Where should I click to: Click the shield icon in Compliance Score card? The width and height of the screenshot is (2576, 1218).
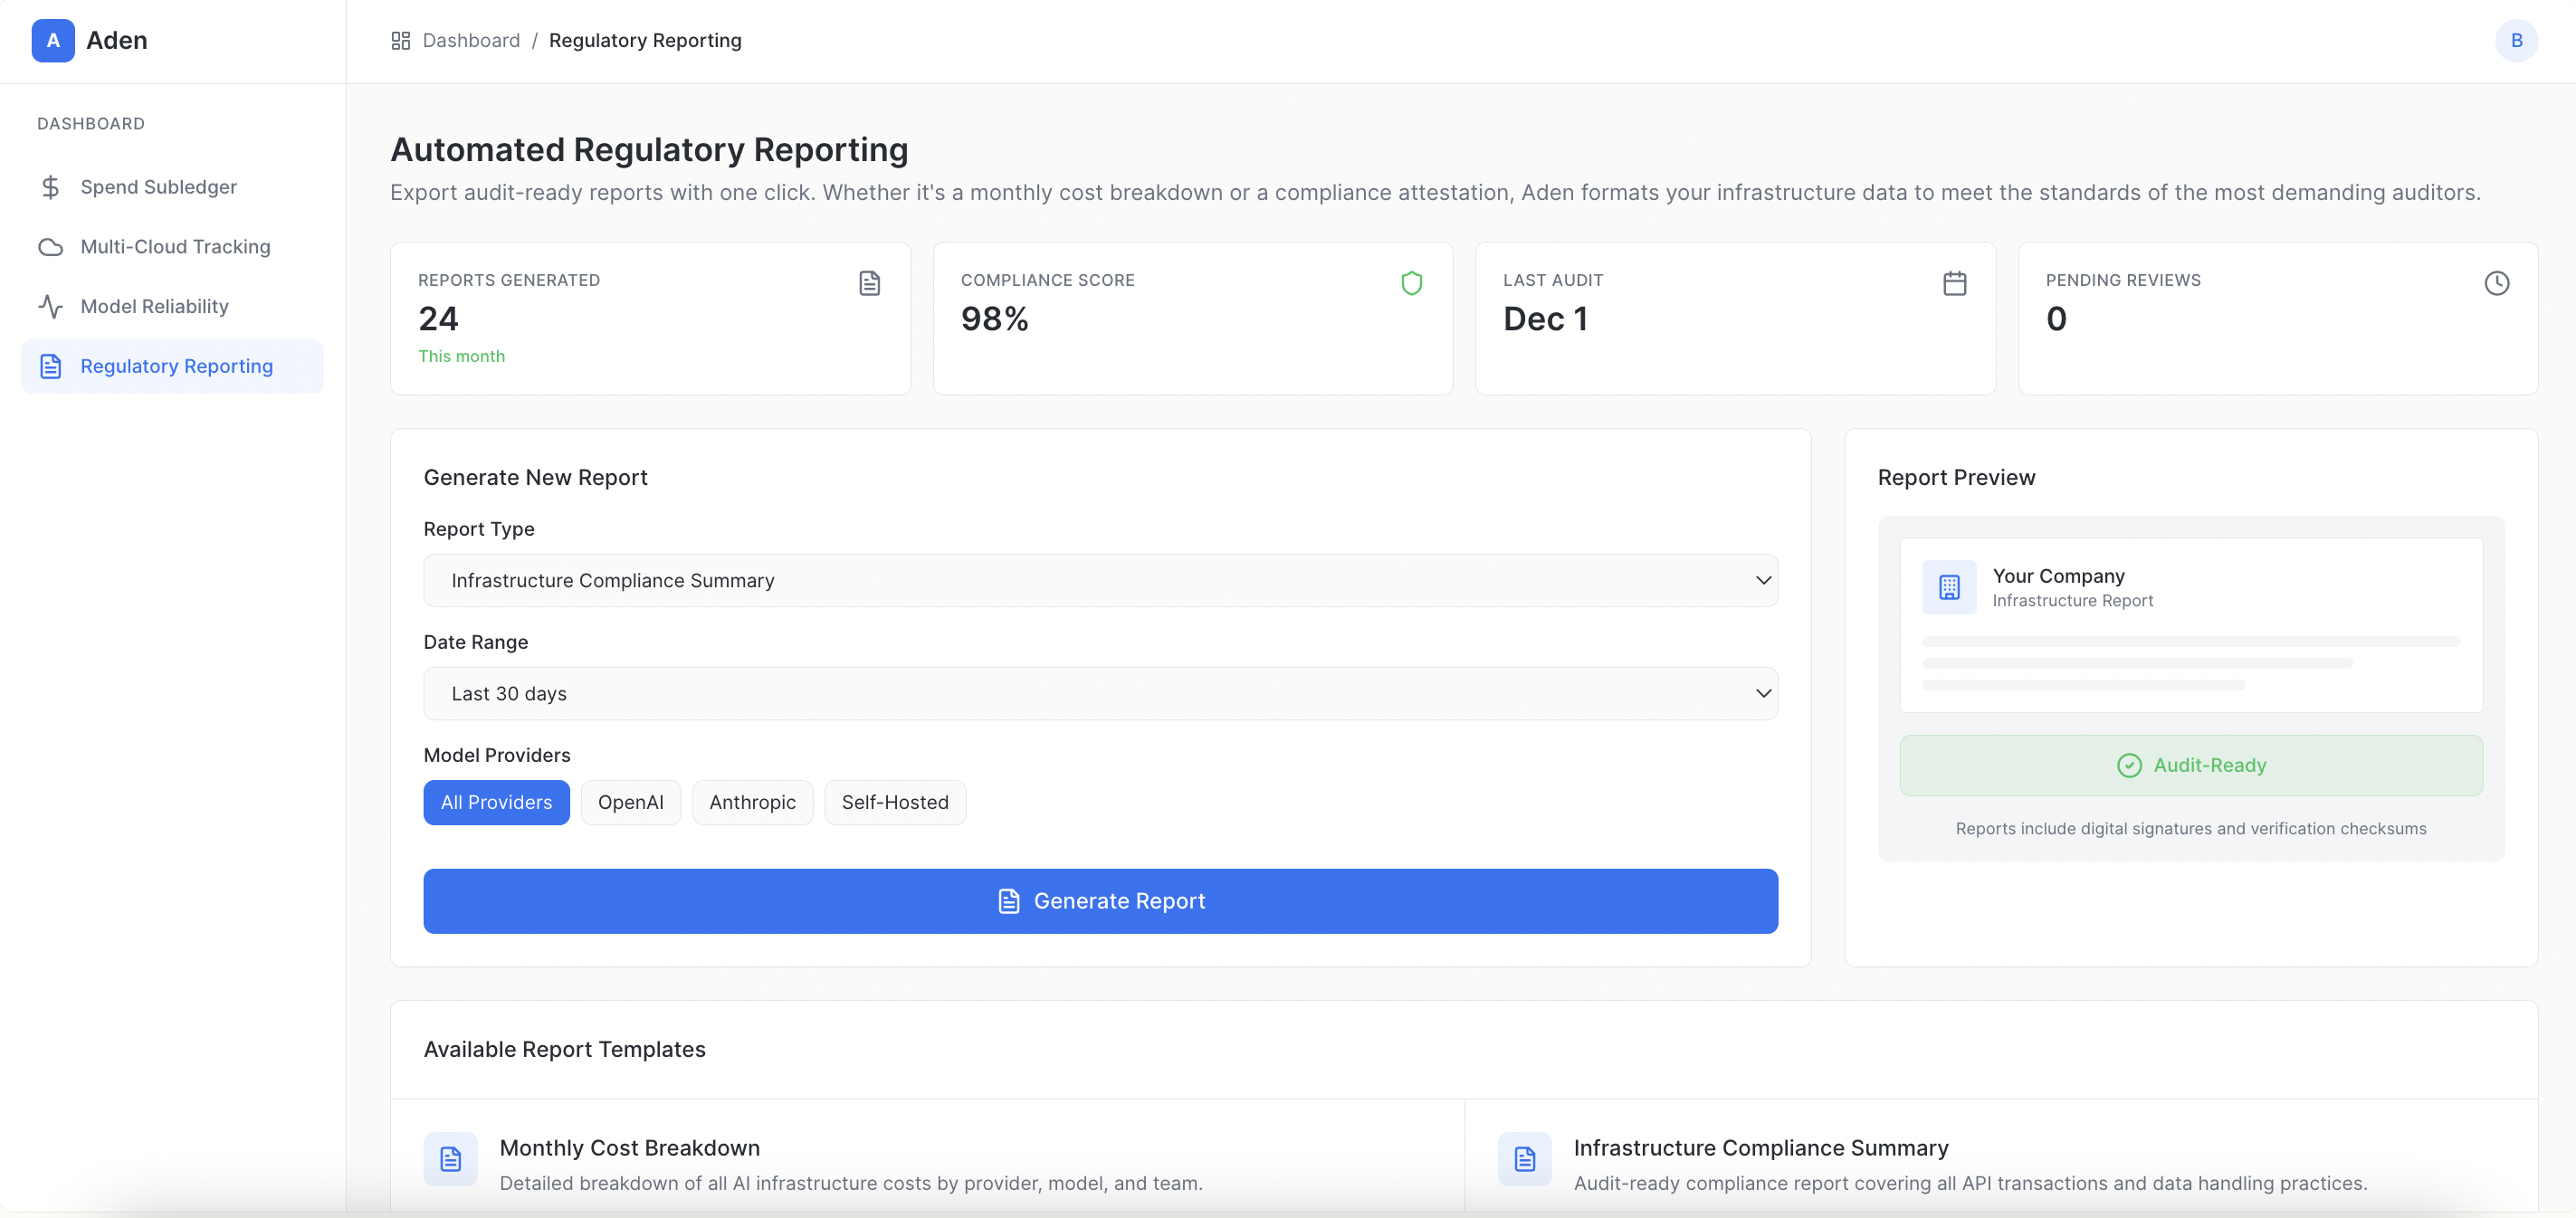1411,283
